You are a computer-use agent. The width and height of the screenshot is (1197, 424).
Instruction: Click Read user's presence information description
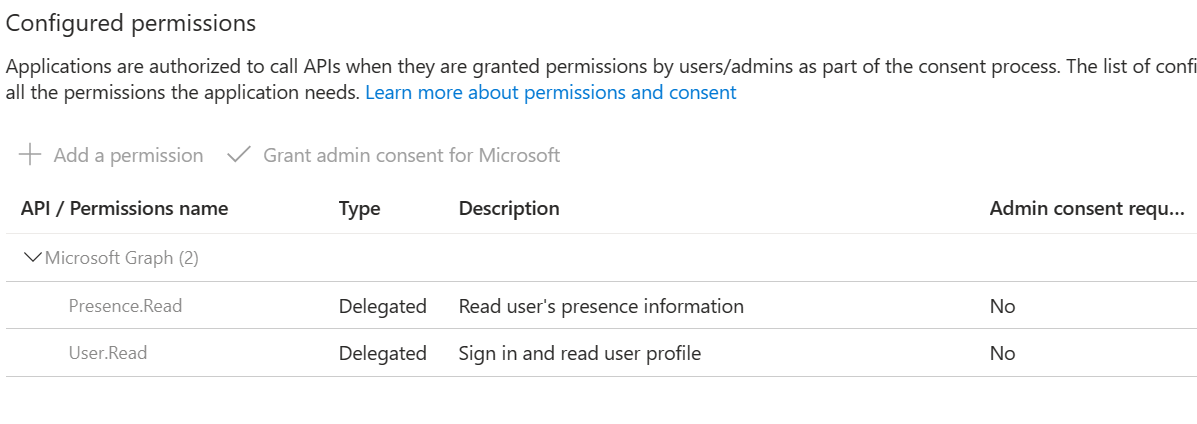pos(600,306)
